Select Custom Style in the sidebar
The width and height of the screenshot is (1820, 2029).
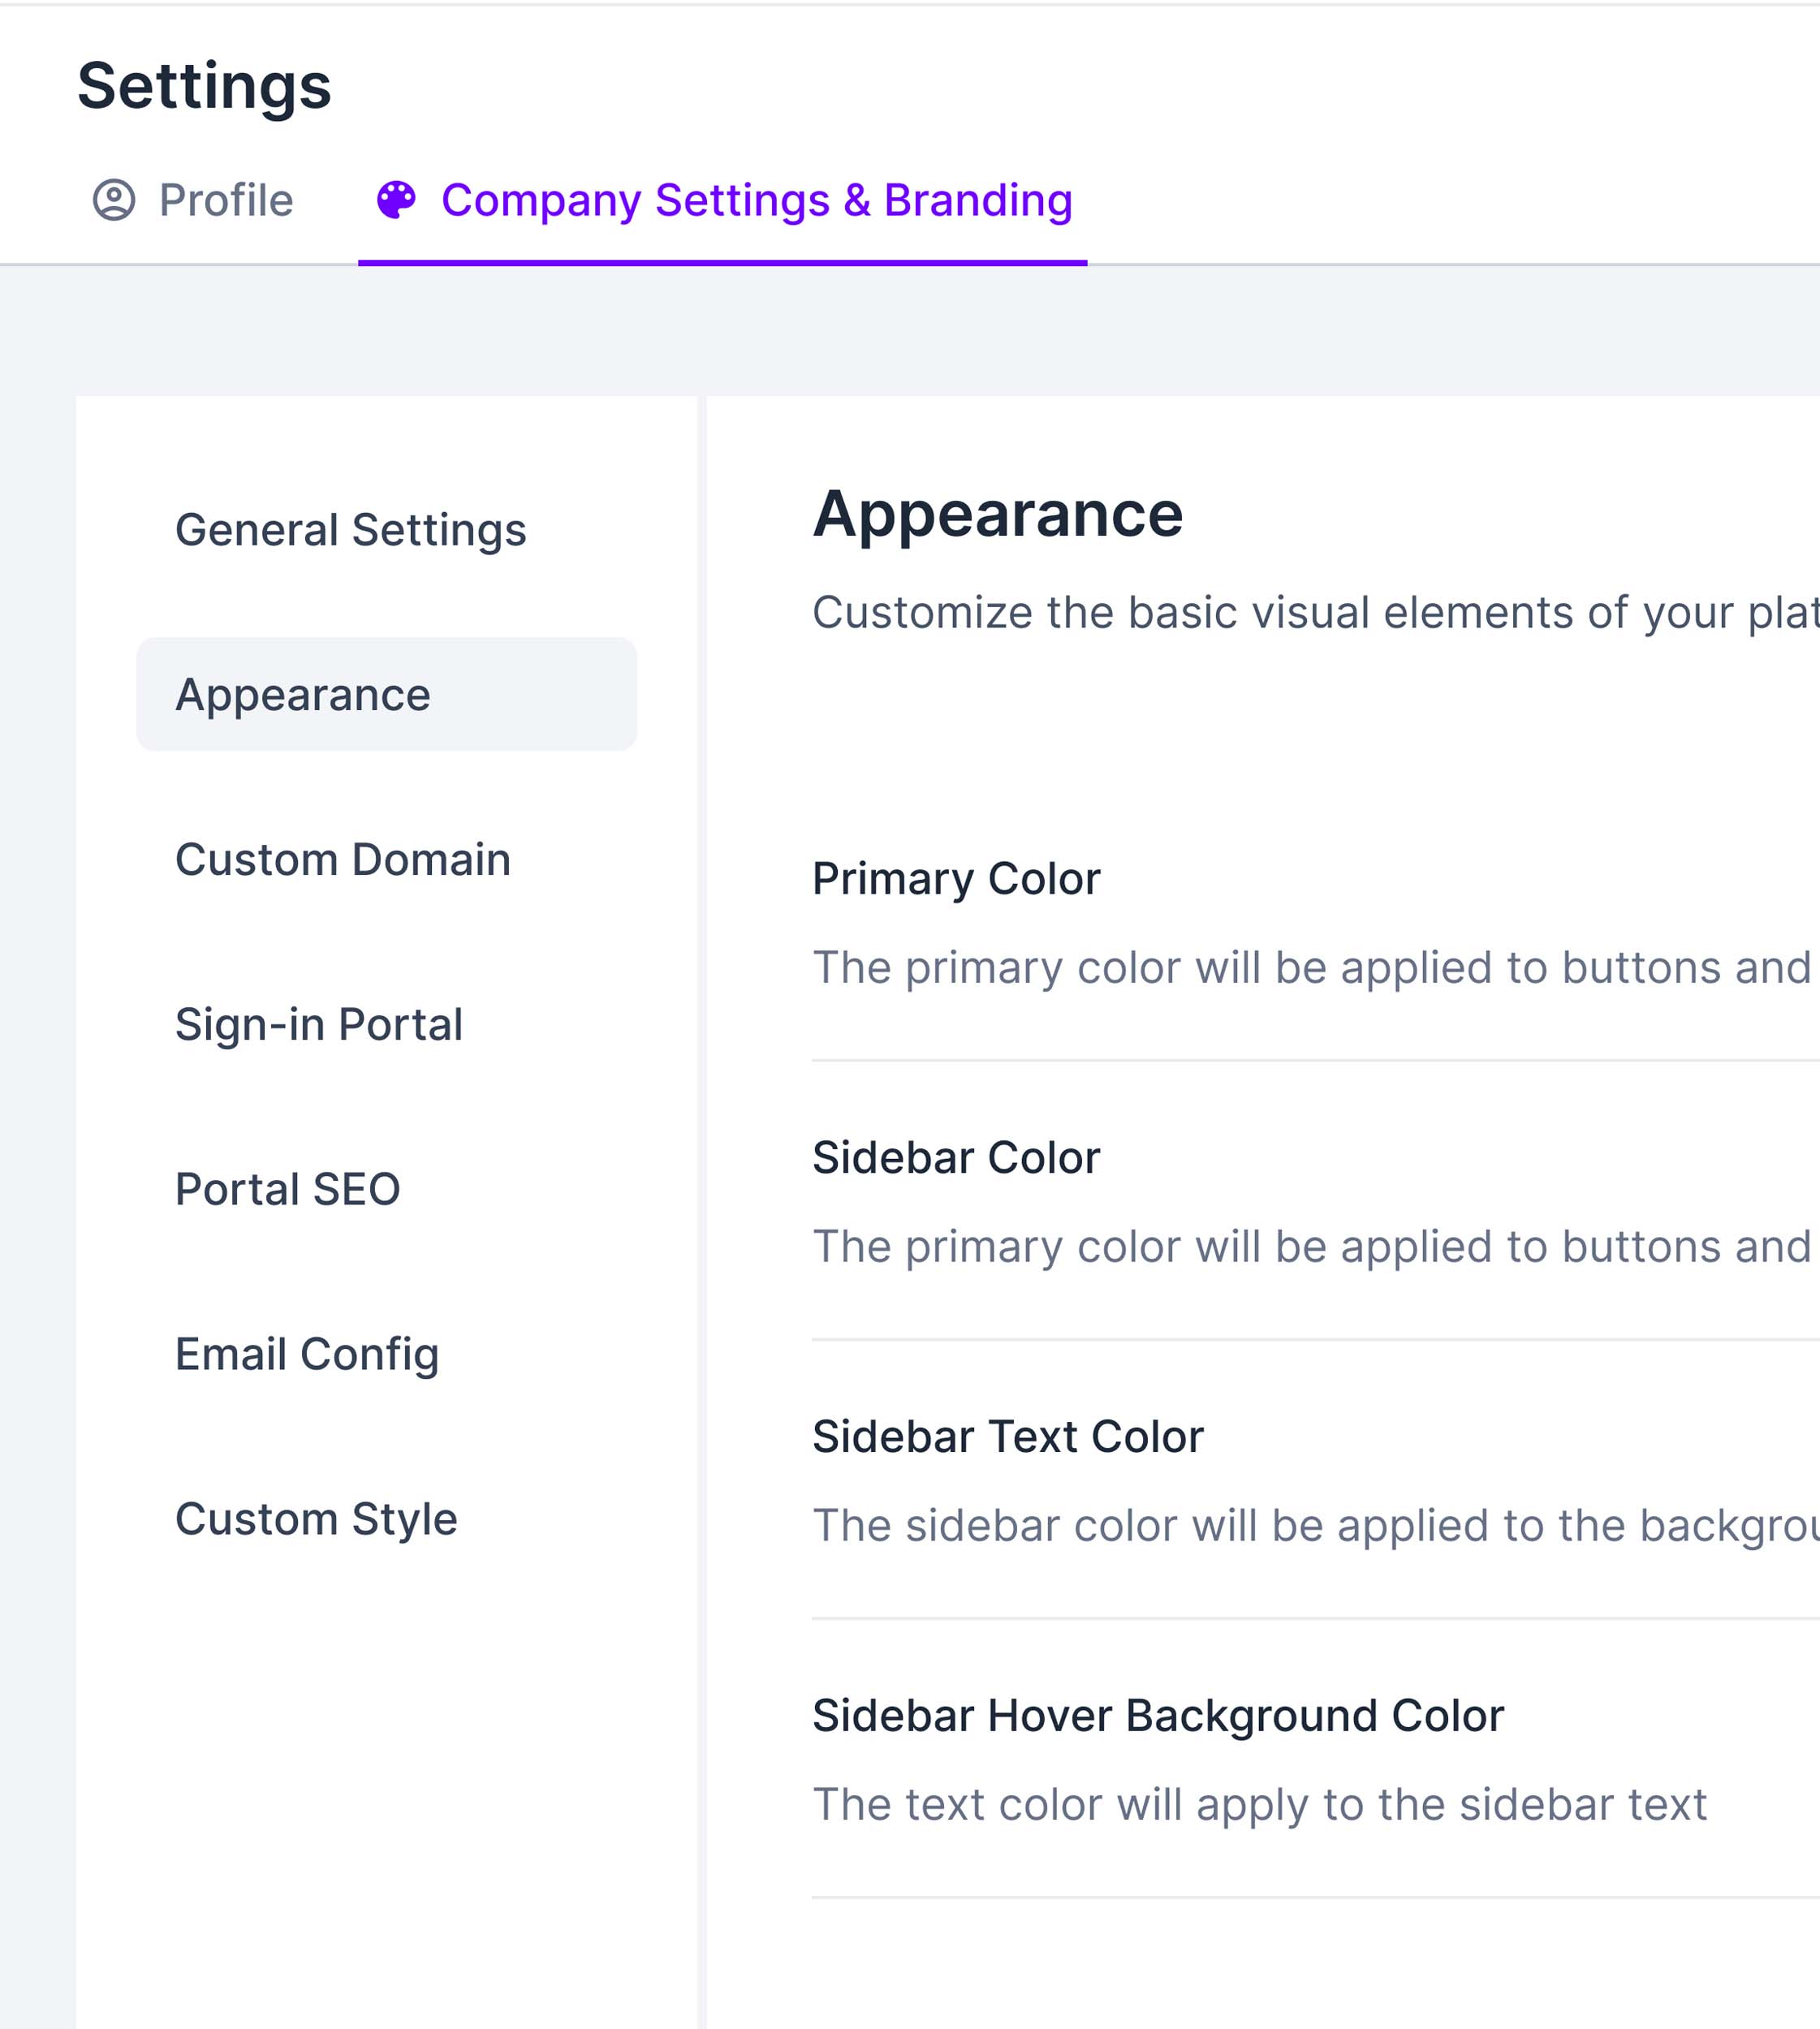click(x=316, y=1520)
